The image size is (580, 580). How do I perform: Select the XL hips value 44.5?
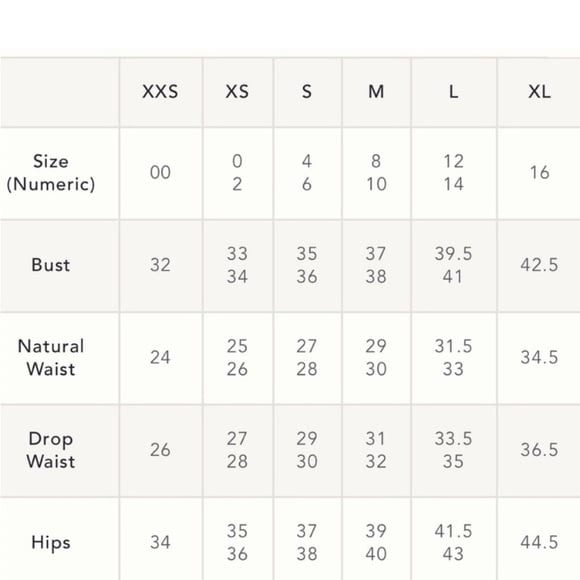539,542
